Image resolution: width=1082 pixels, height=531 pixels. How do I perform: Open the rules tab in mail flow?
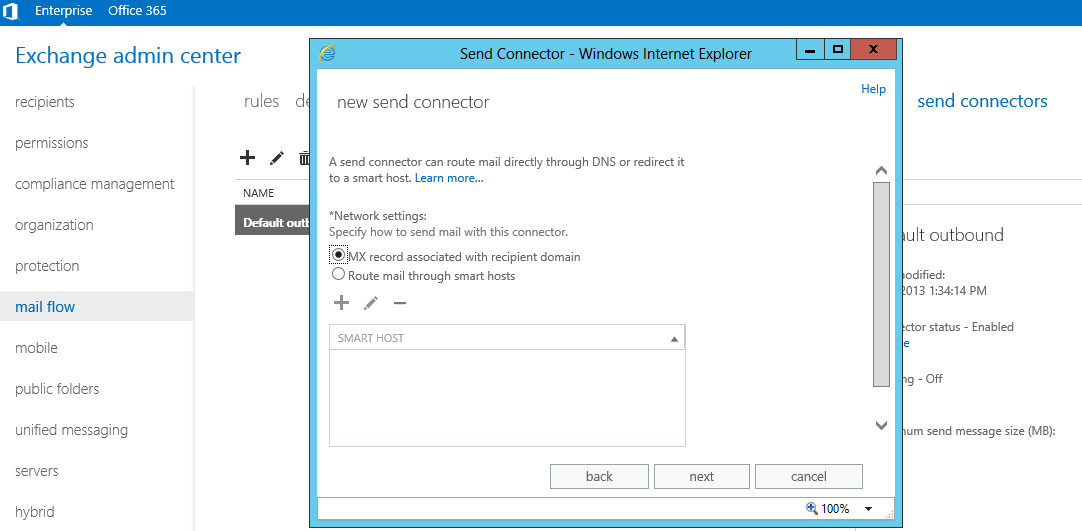tap(262, 101)
